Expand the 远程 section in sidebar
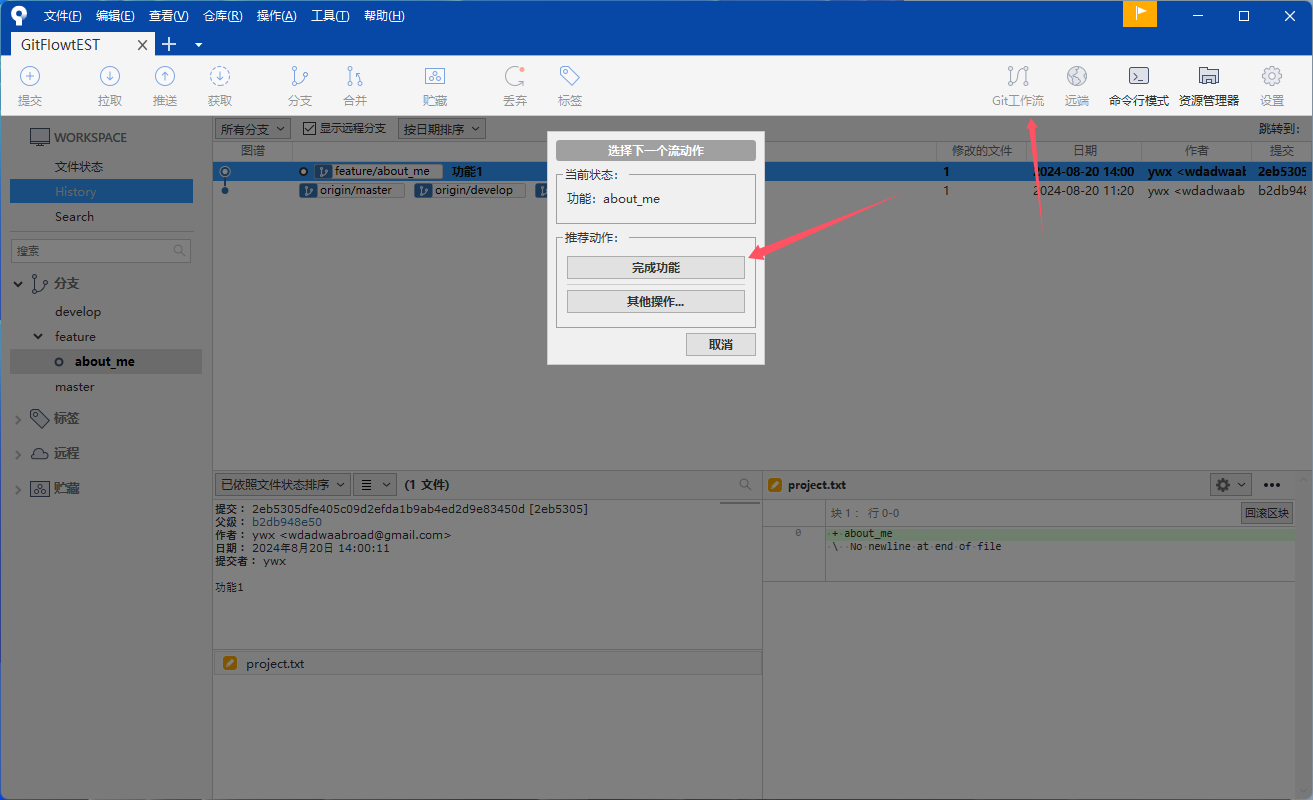Screen dimensions: 1313x800 (x=18, y=454)
